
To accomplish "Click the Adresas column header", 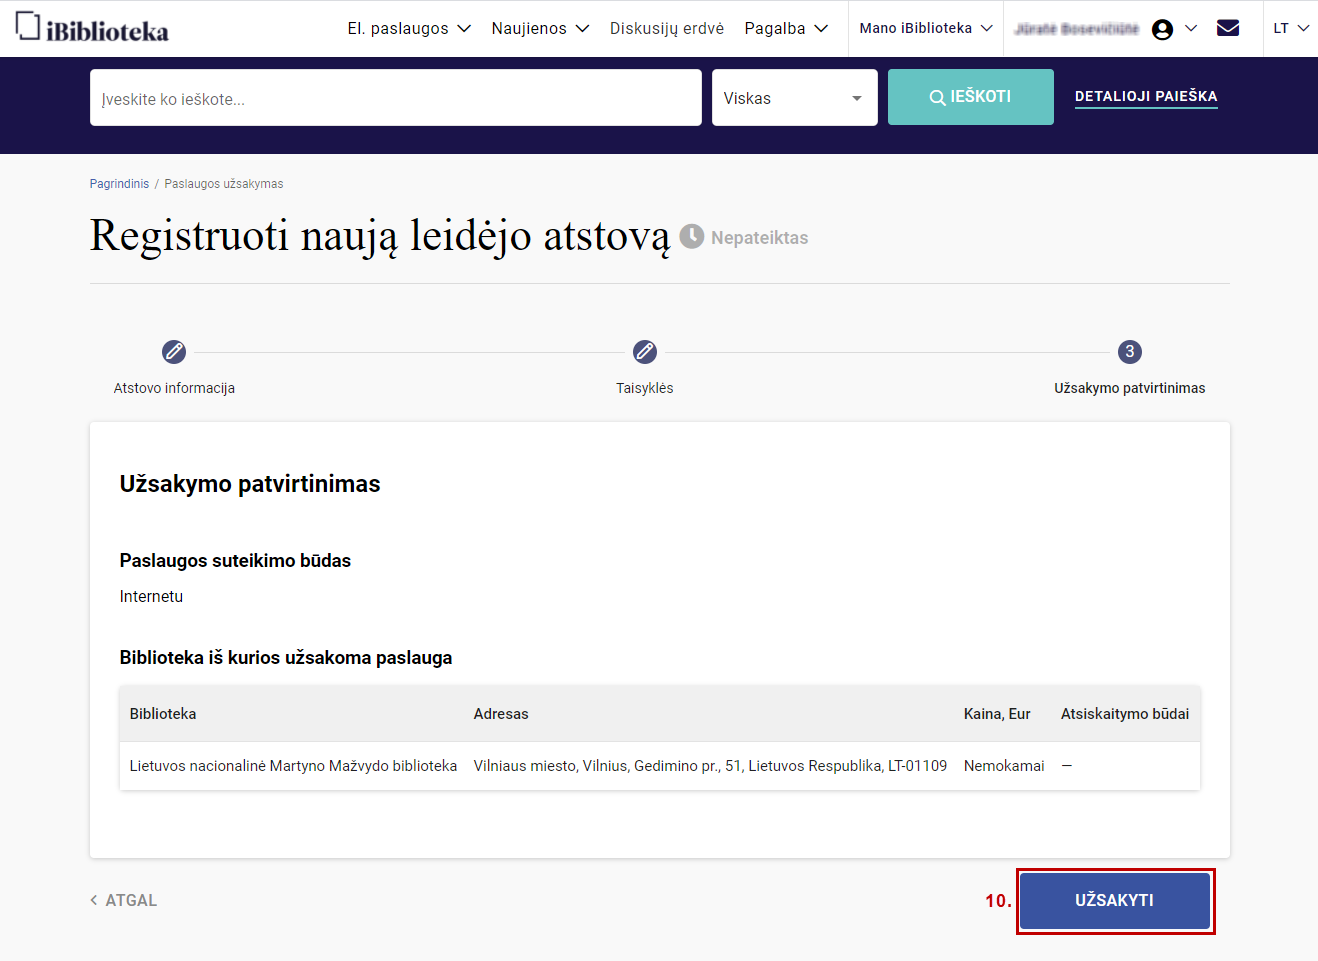I will tap(501, 714).
